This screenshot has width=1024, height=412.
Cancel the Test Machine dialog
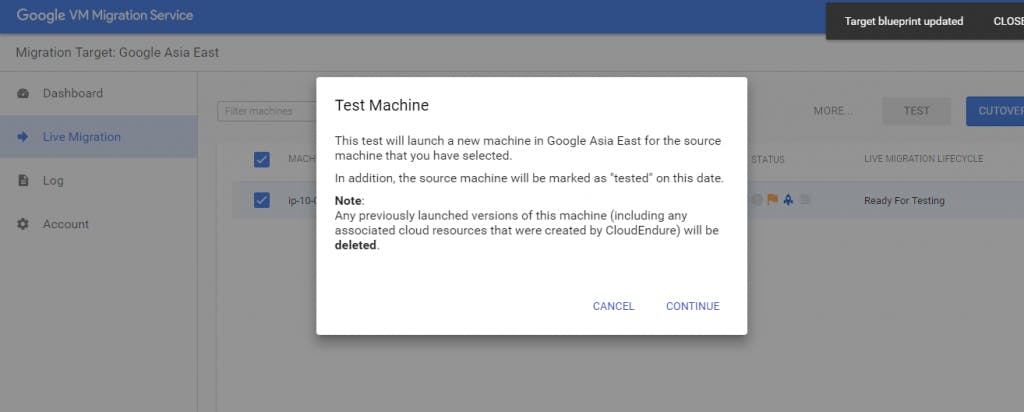point(613,306)
